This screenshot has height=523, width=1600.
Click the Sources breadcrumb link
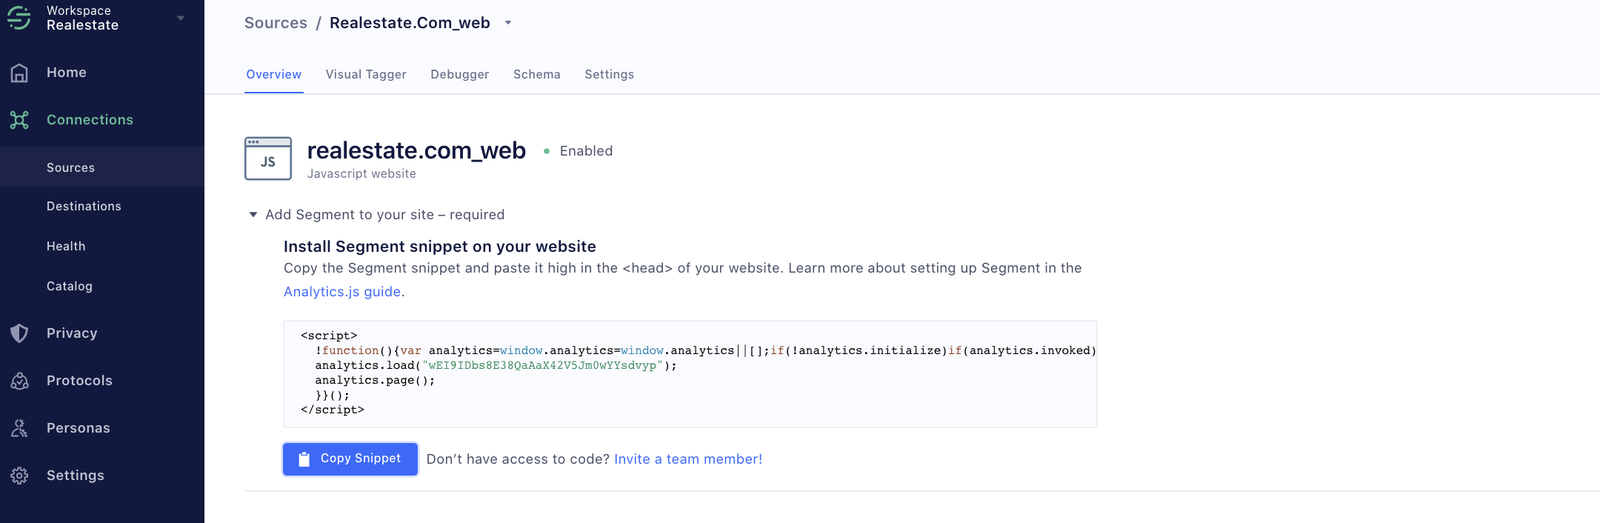click(276, 23)
